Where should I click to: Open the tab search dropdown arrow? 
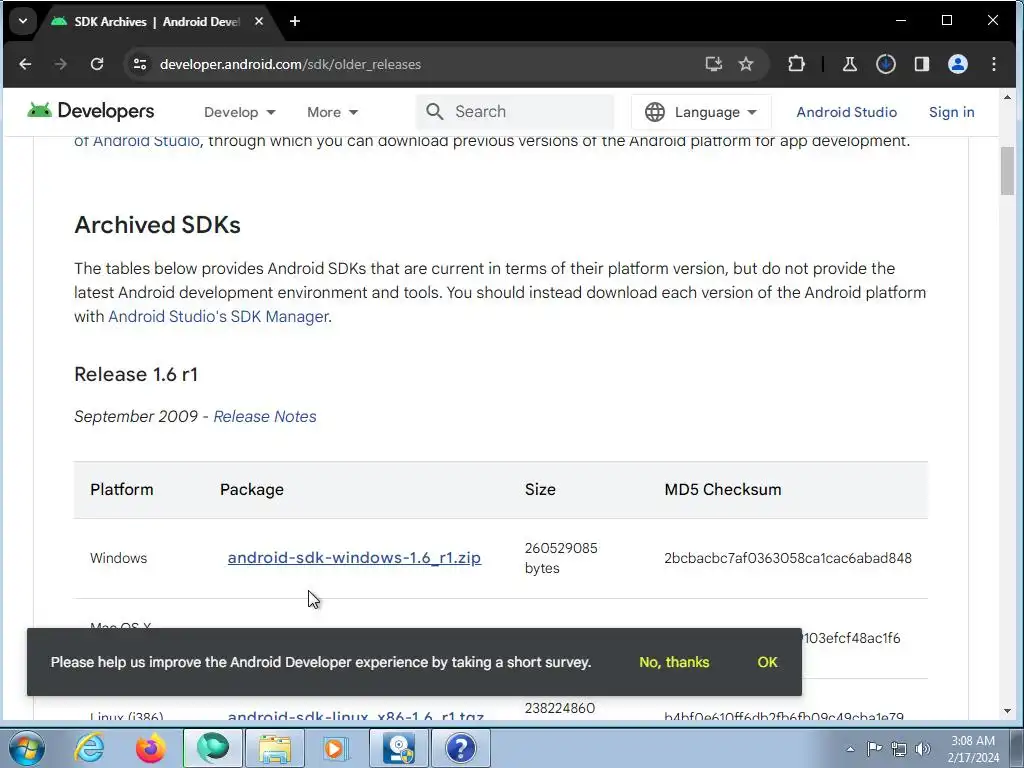[x=23, y=21]
